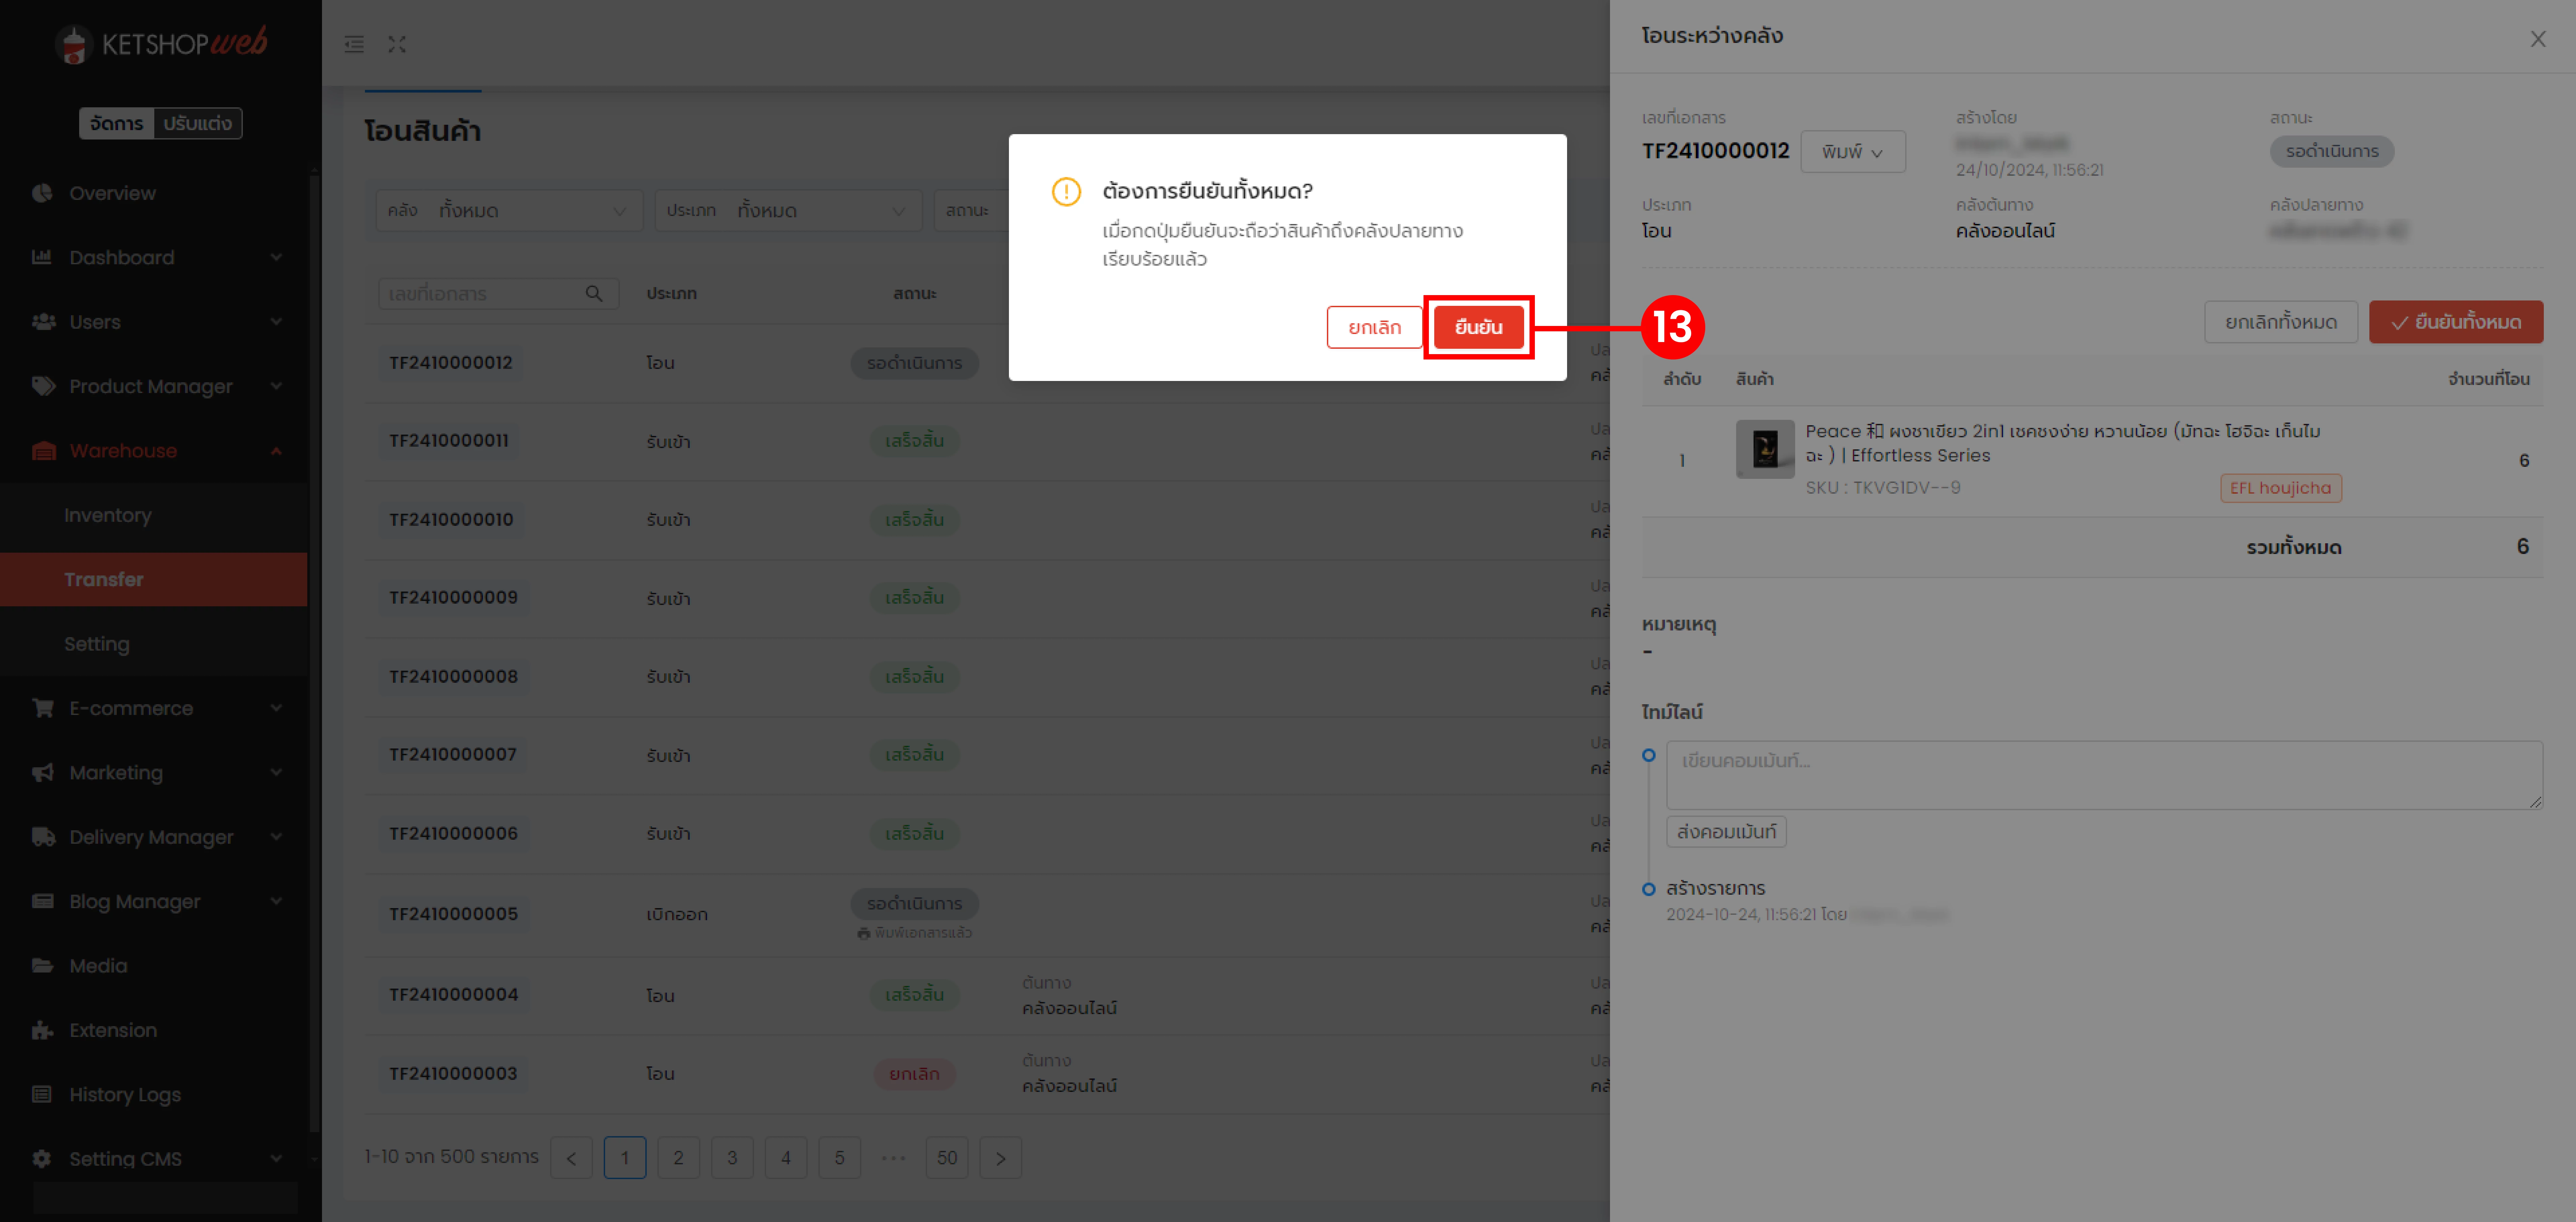Click the Marketing megaphone icon
Screen dimensions: 2576x1222
coord(43,773)
